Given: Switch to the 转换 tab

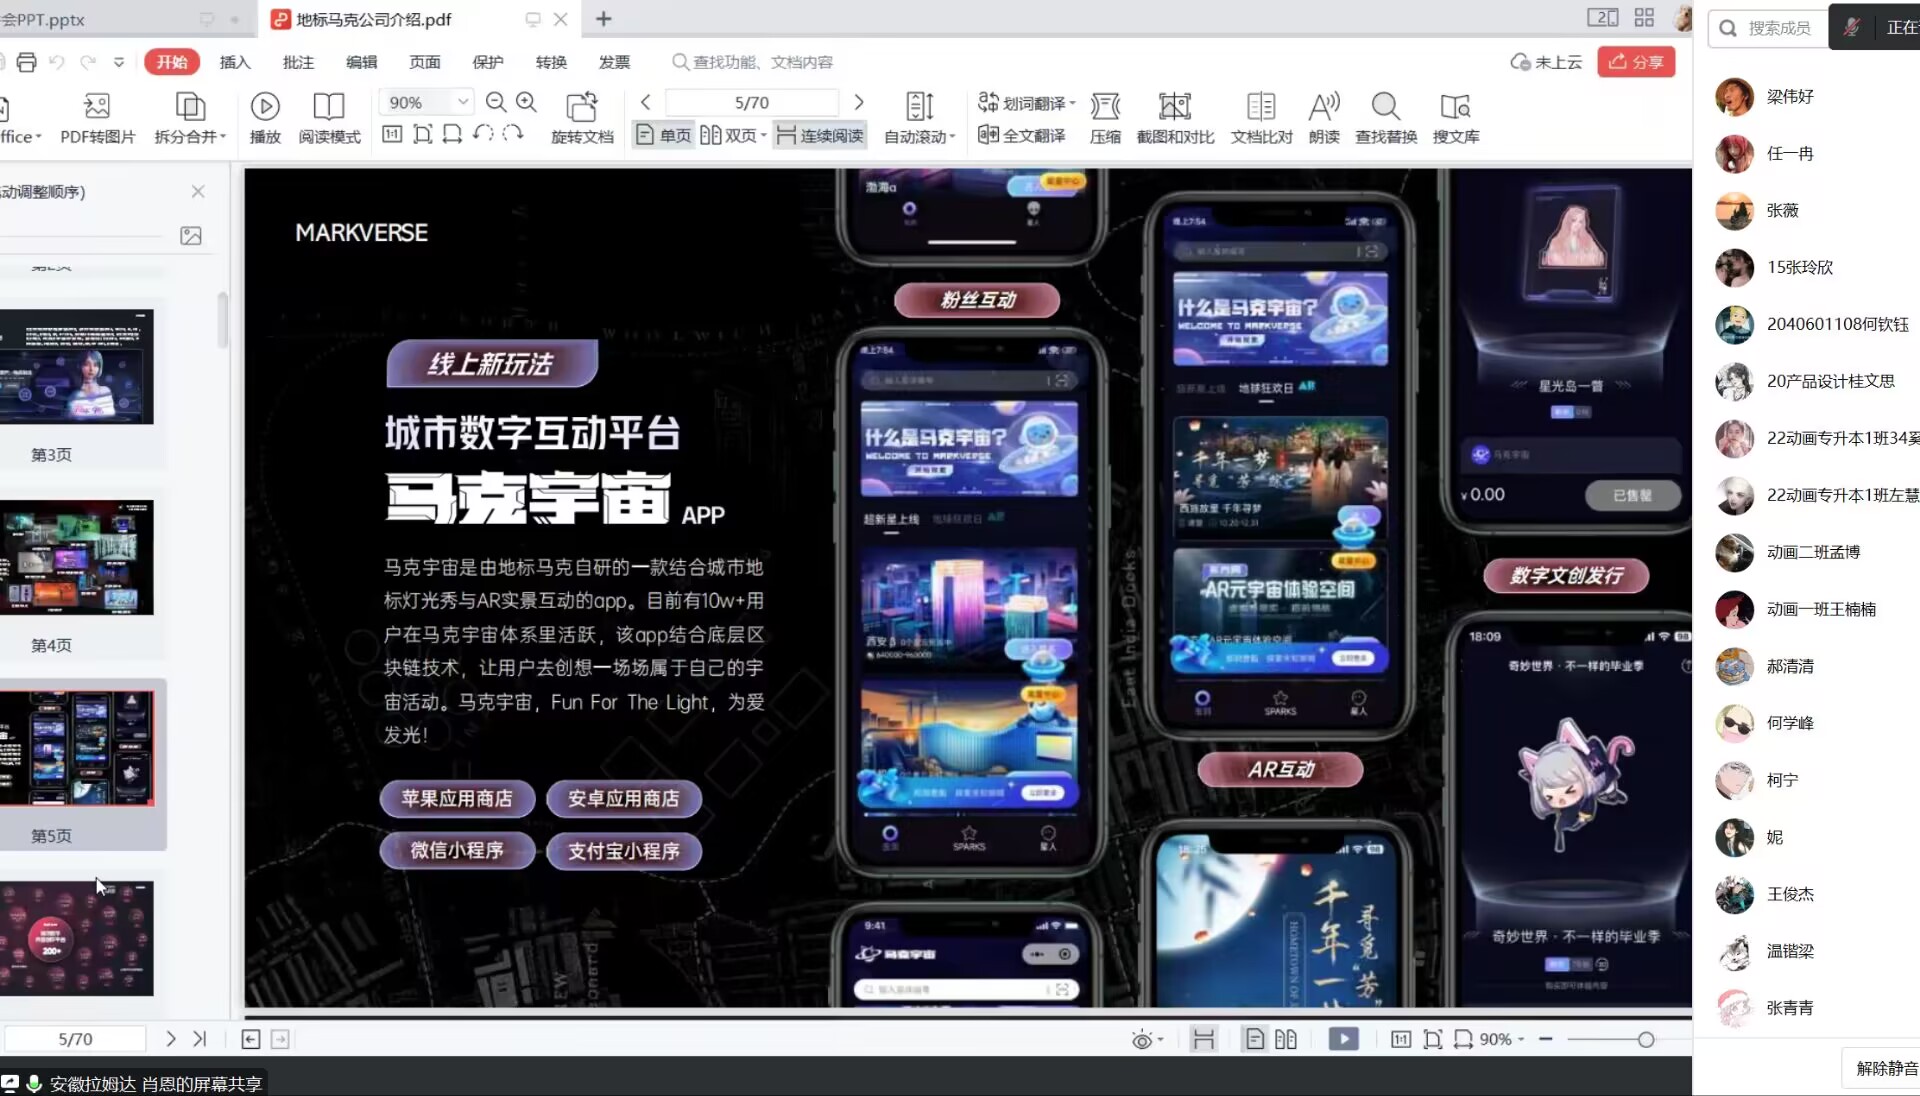Looking at the screenshot, I should tap(551, 62).
